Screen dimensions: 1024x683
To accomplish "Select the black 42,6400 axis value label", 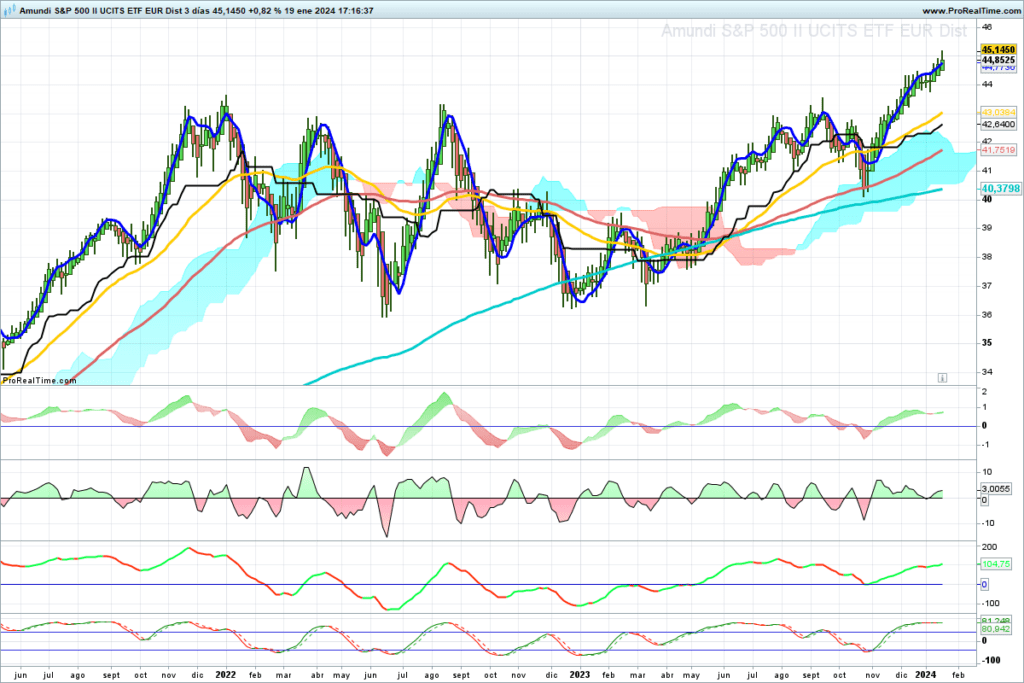I will coord(998,124).
